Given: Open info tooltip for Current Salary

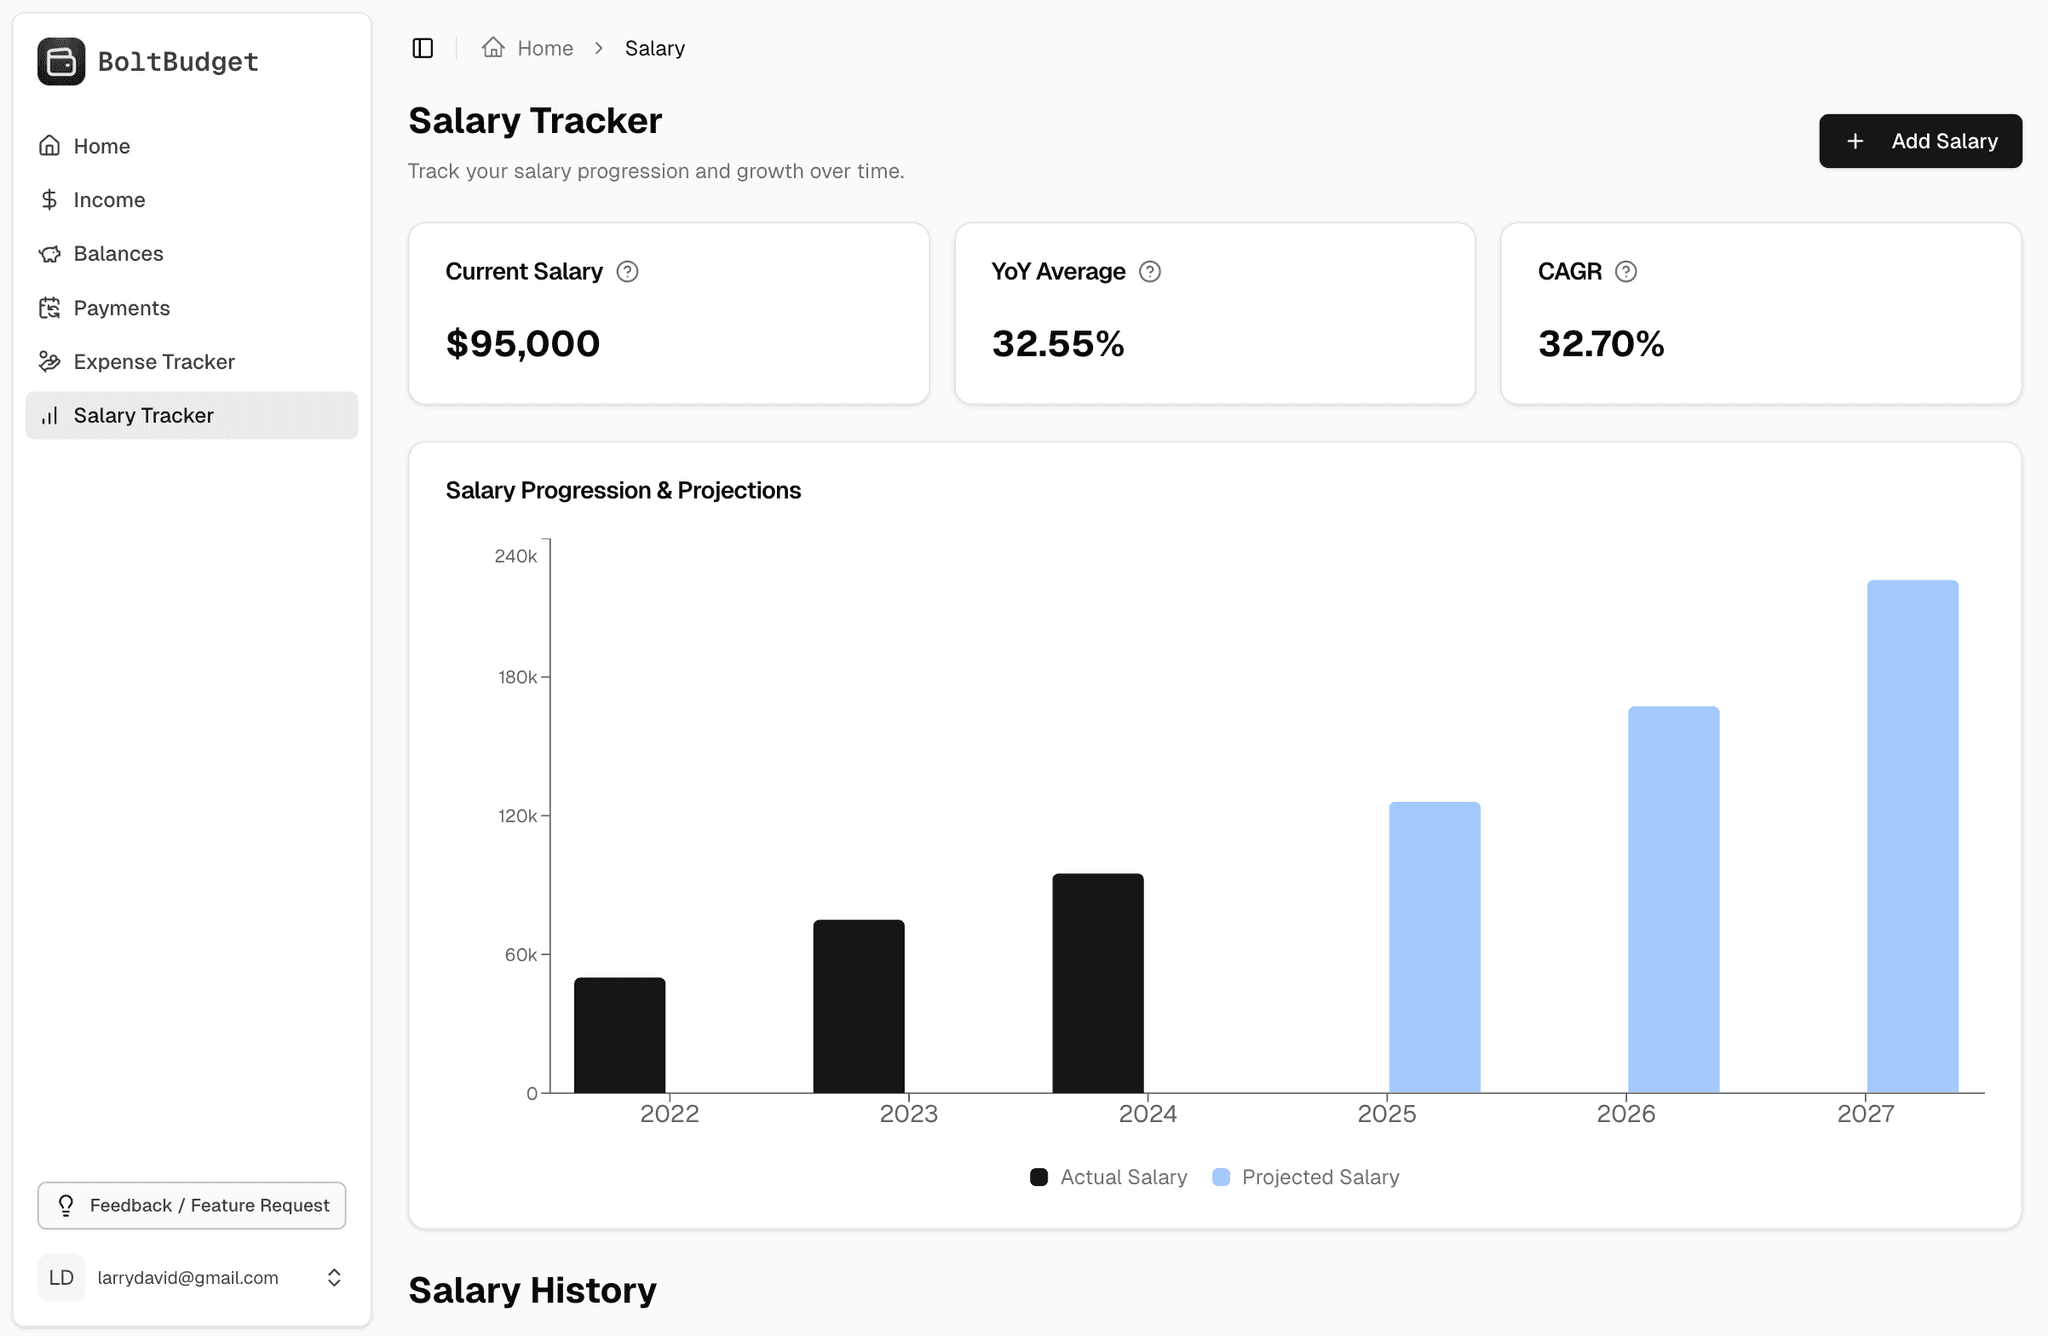Looking at the screenshot, I should pyautogui.click(x=627, y=272).
